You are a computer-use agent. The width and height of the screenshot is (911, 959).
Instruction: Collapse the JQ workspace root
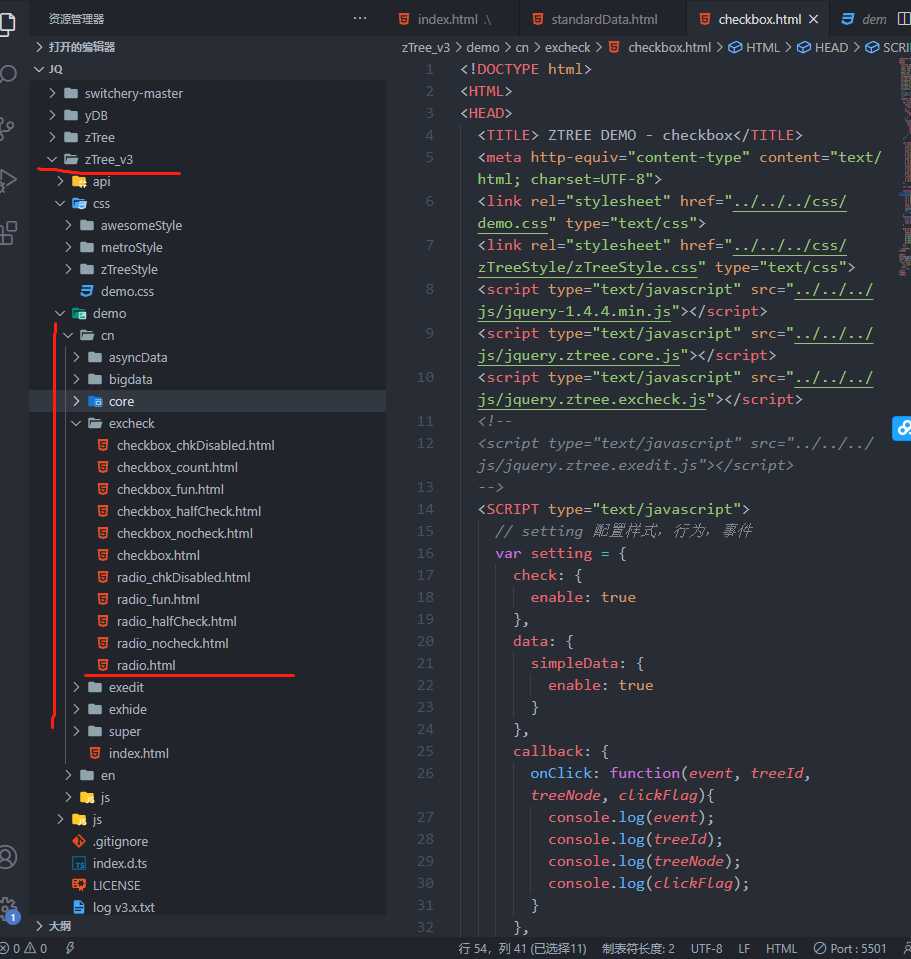39,69
